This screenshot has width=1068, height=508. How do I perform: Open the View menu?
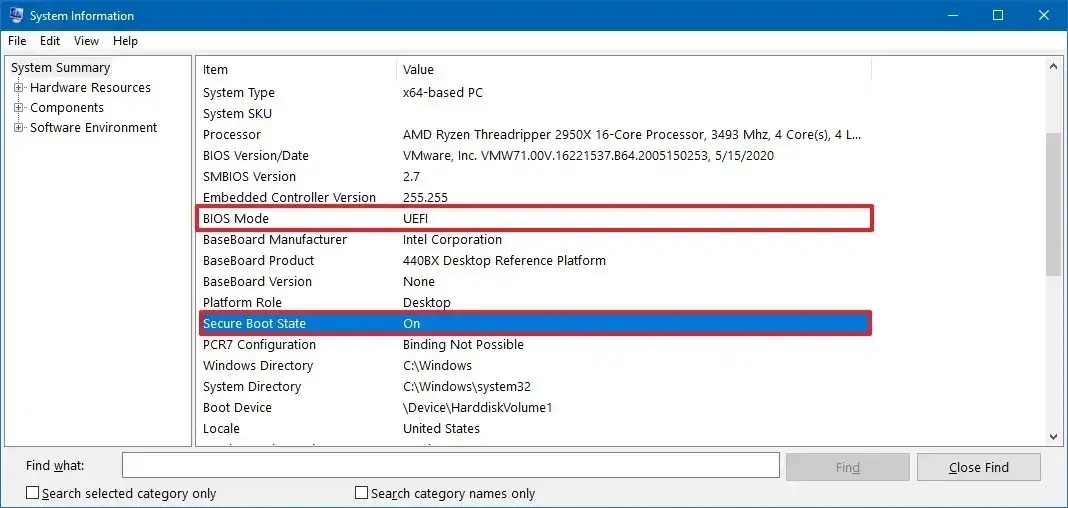click(x=87, y=41)
